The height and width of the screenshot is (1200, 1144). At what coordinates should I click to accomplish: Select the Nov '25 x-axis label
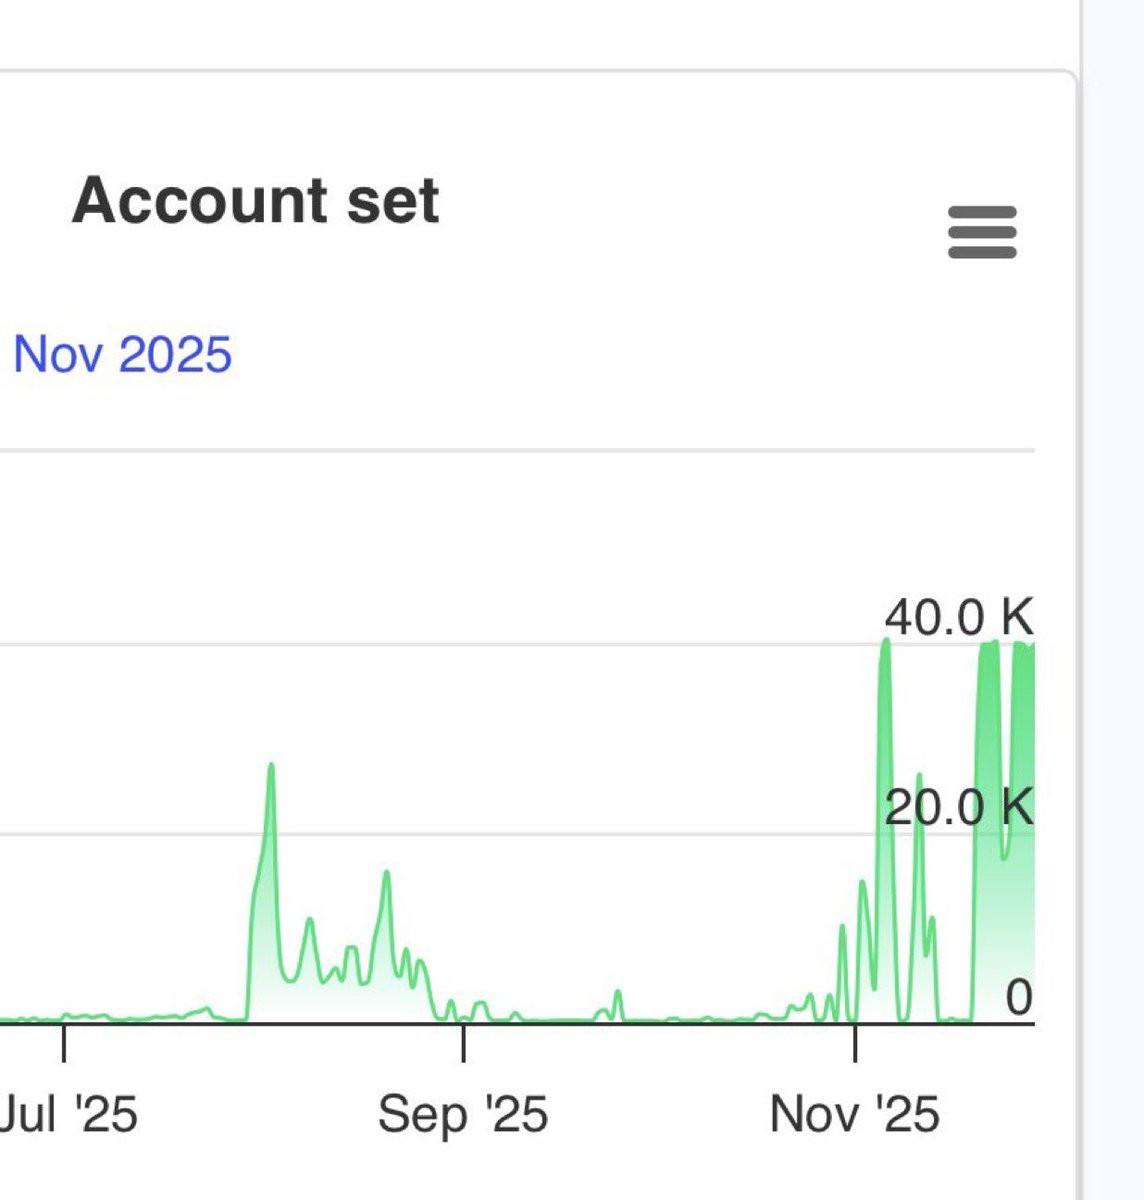tap(855, 1113)
